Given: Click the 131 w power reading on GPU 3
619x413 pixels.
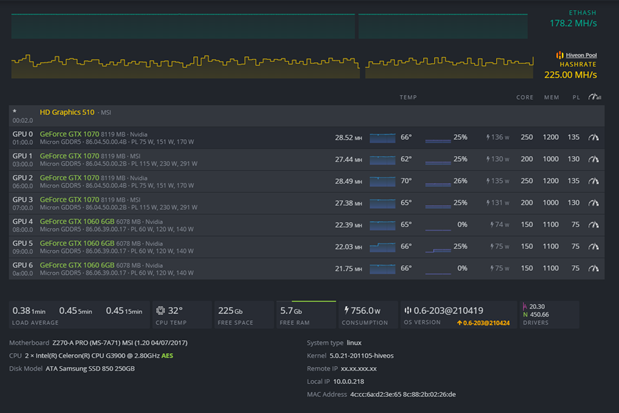Looking at the screenshot, I should (x=500, y=203).
